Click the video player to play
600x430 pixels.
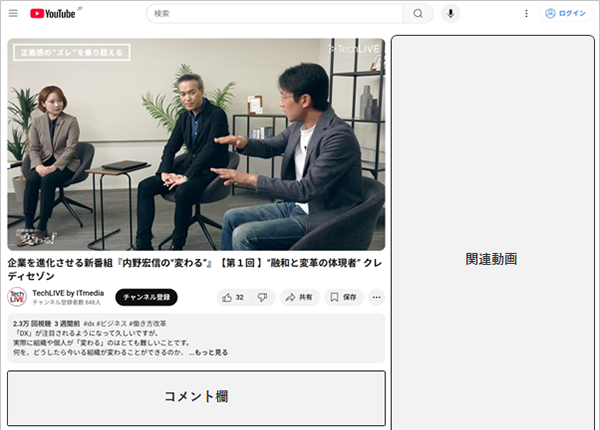pyautogui.click(x=196, y=144)
